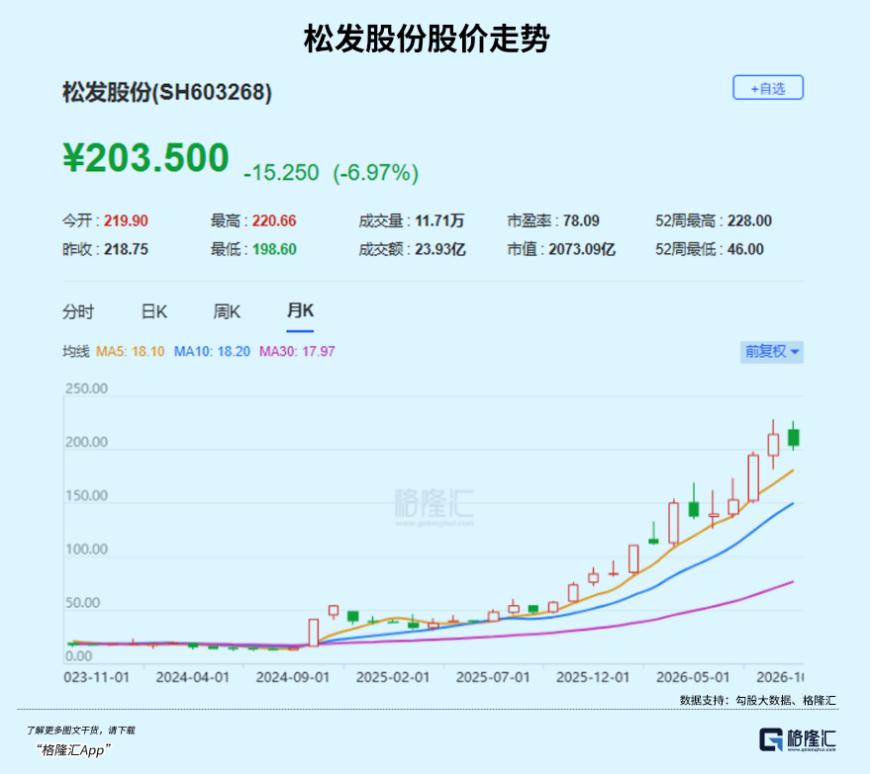
Task: Click the 2024-04-01 date axis label
Action: (x=193, y=677)
